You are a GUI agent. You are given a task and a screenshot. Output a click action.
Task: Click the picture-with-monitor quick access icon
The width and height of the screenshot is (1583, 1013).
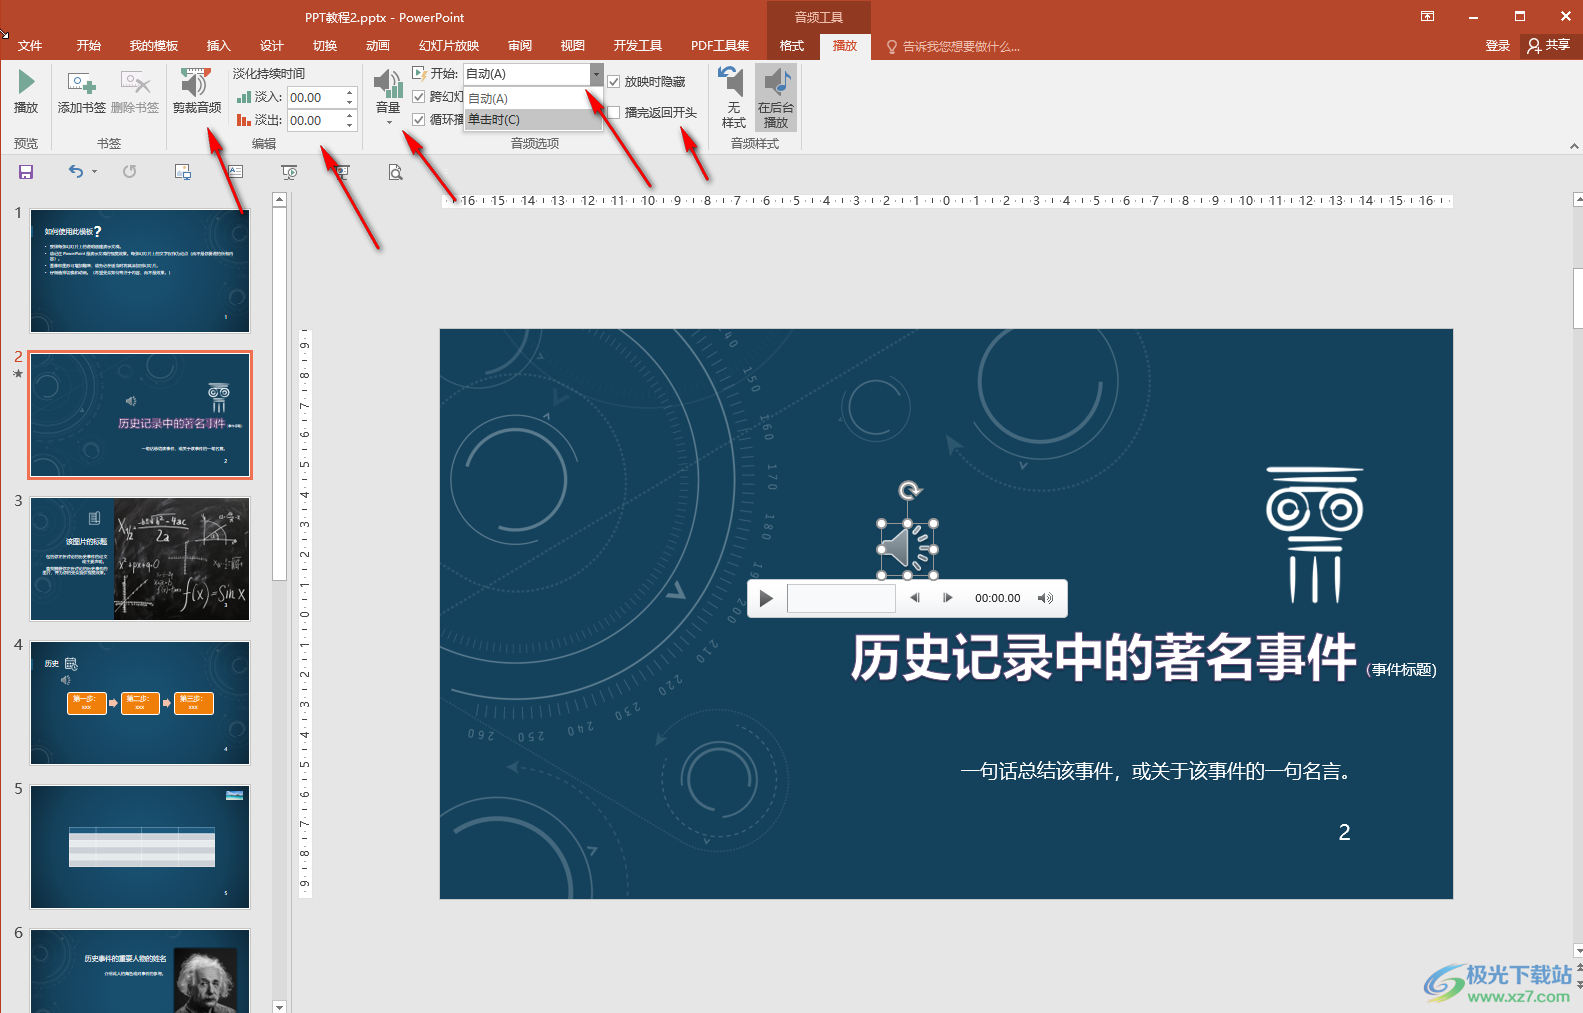click(x=183, y=172)
